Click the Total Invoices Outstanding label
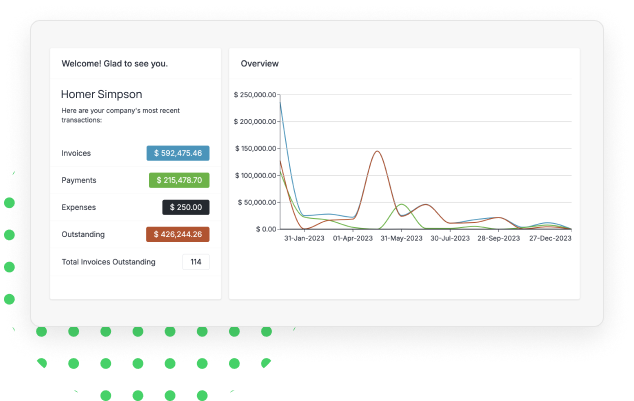This screenshot has width=634, height=401. coord(108,262)
